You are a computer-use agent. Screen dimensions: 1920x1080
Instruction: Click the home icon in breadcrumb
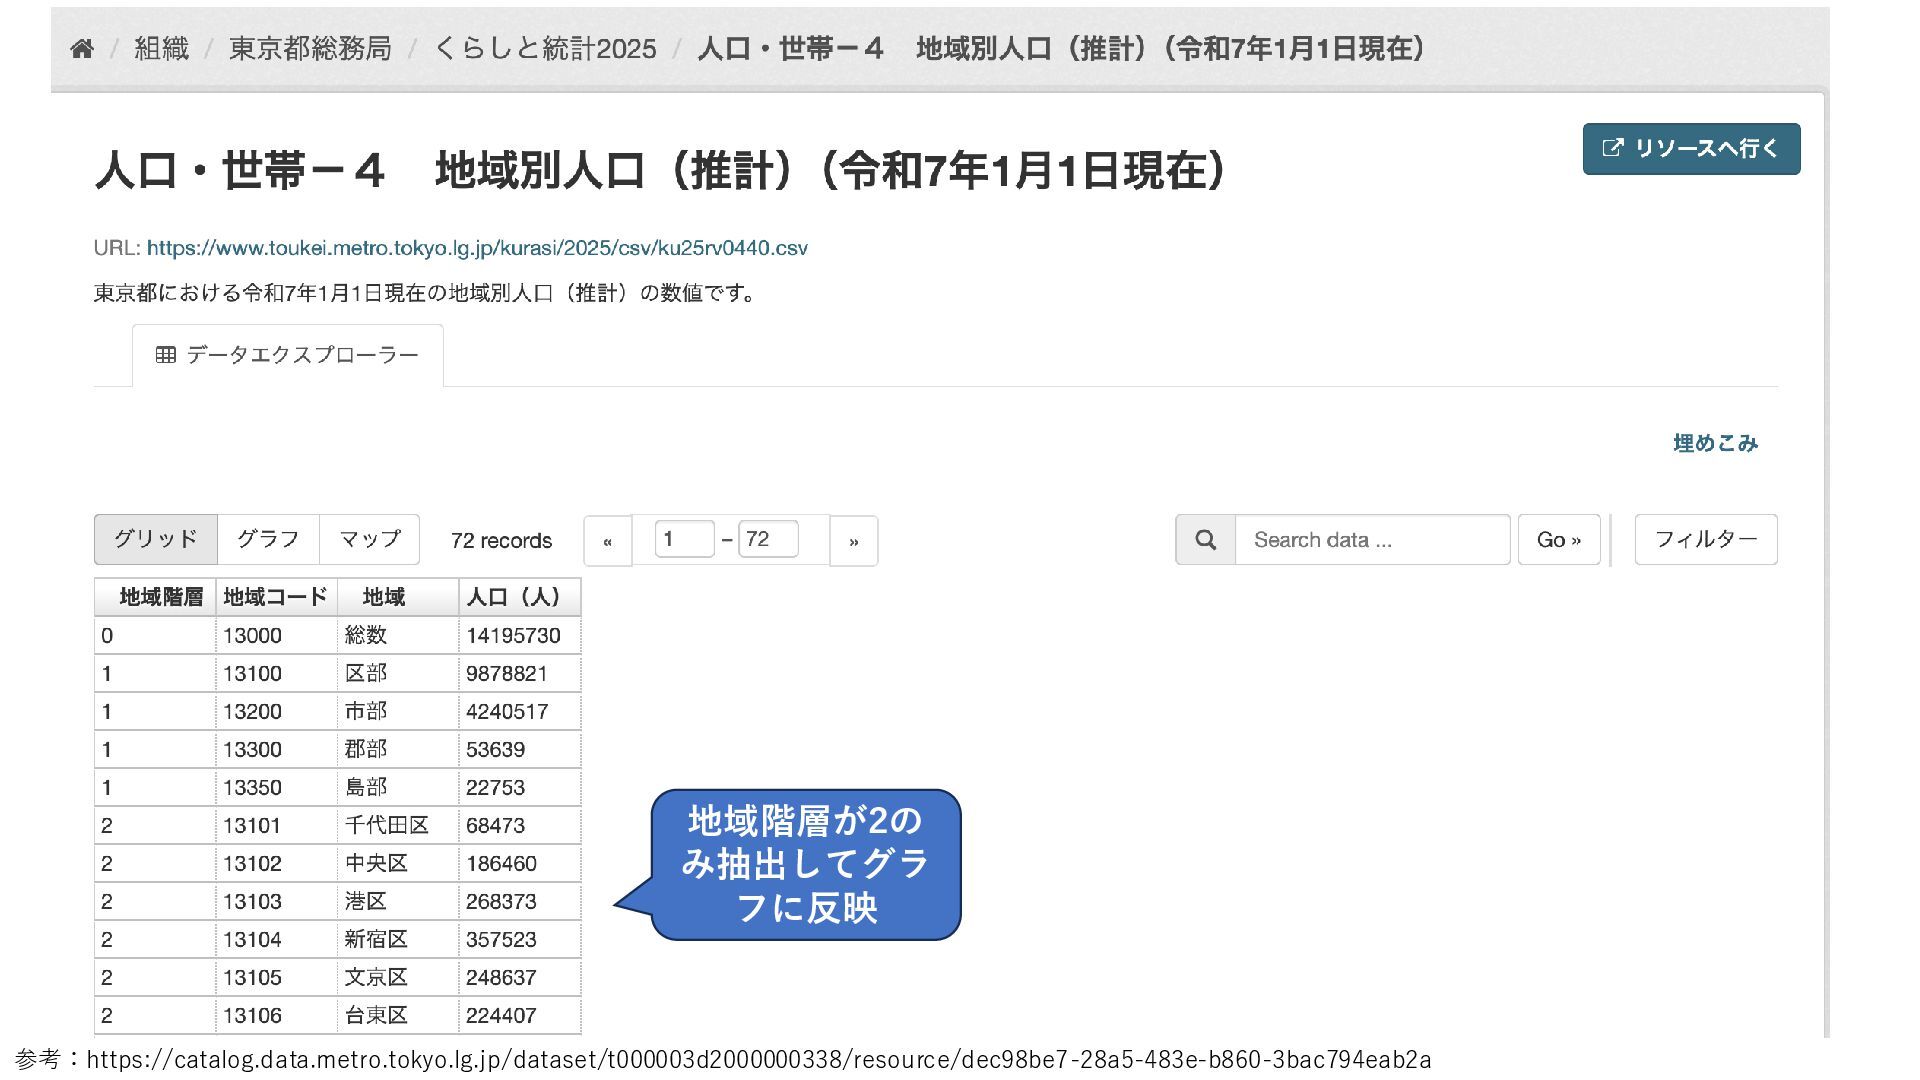[82, 48]
